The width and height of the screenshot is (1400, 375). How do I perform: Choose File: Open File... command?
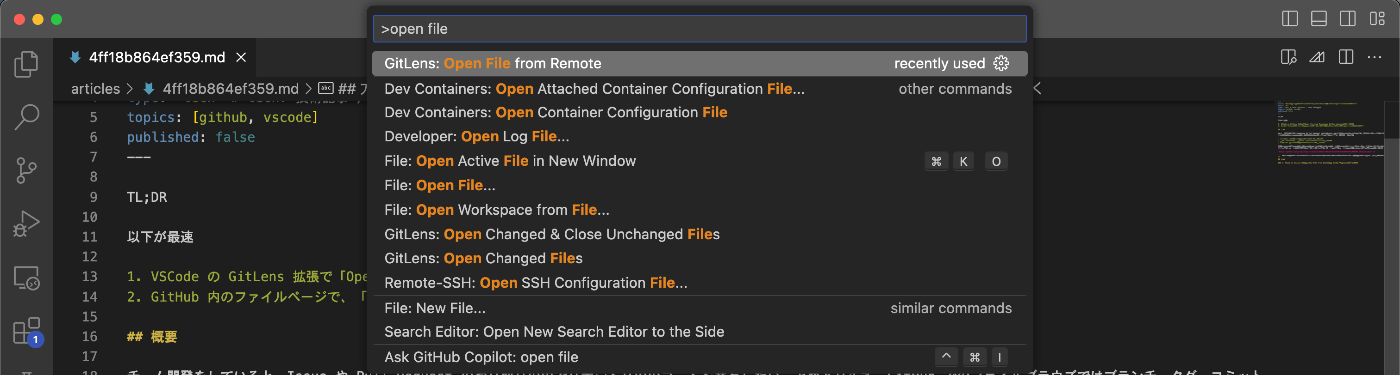(x=699, y=185)
